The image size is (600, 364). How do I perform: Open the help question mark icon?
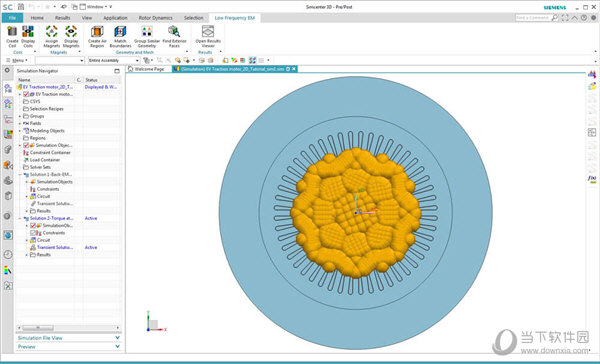coord(584,18)
